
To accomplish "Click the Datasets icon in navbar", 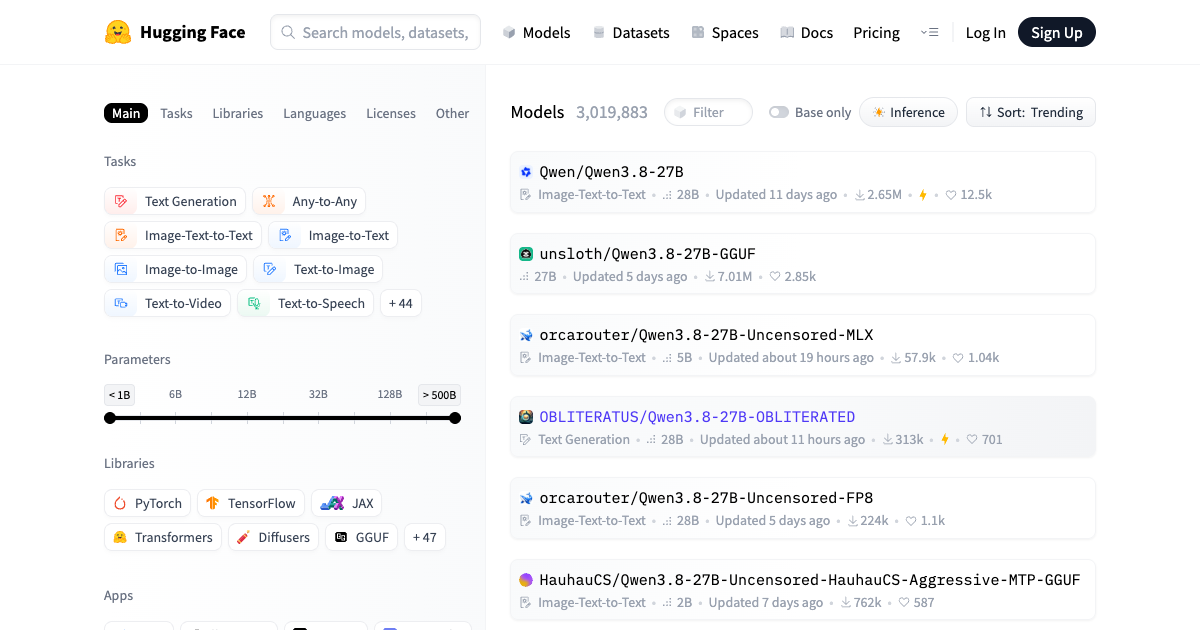I will 599,32.
